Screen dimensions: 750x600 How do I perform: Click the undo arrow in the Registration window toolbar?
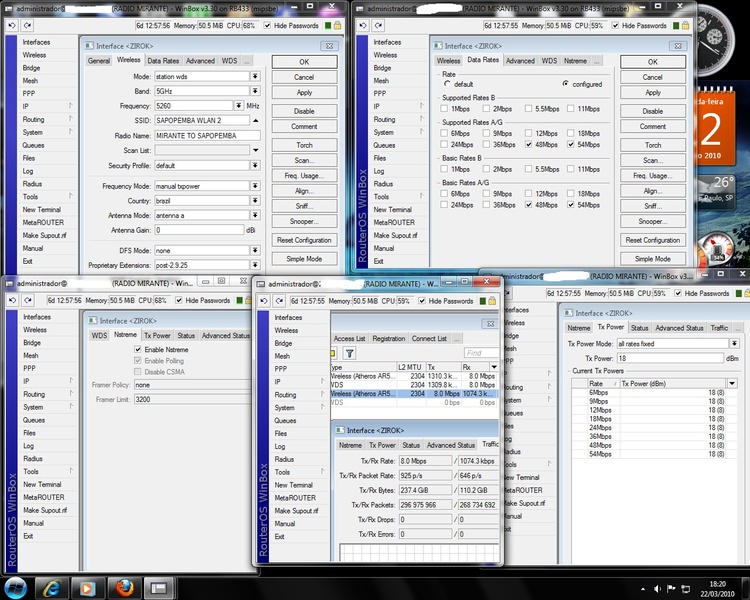pyautogui.click(x=264, y=301)
